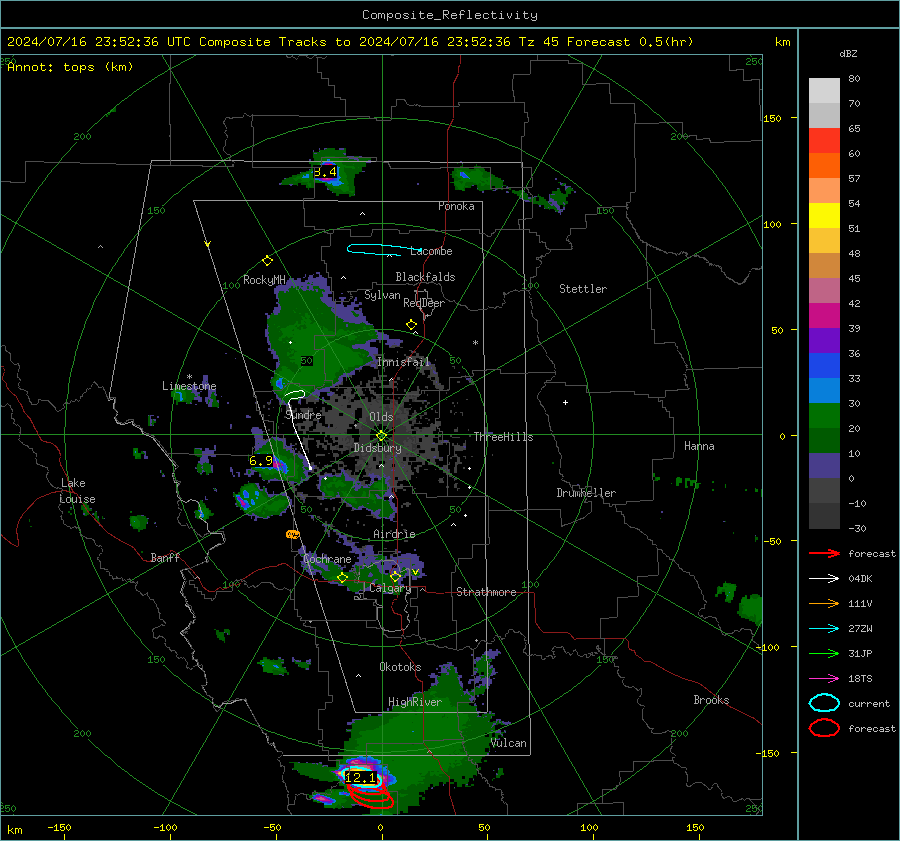Click the RedDeer city label
900x841 pixels.
[424, 303]
